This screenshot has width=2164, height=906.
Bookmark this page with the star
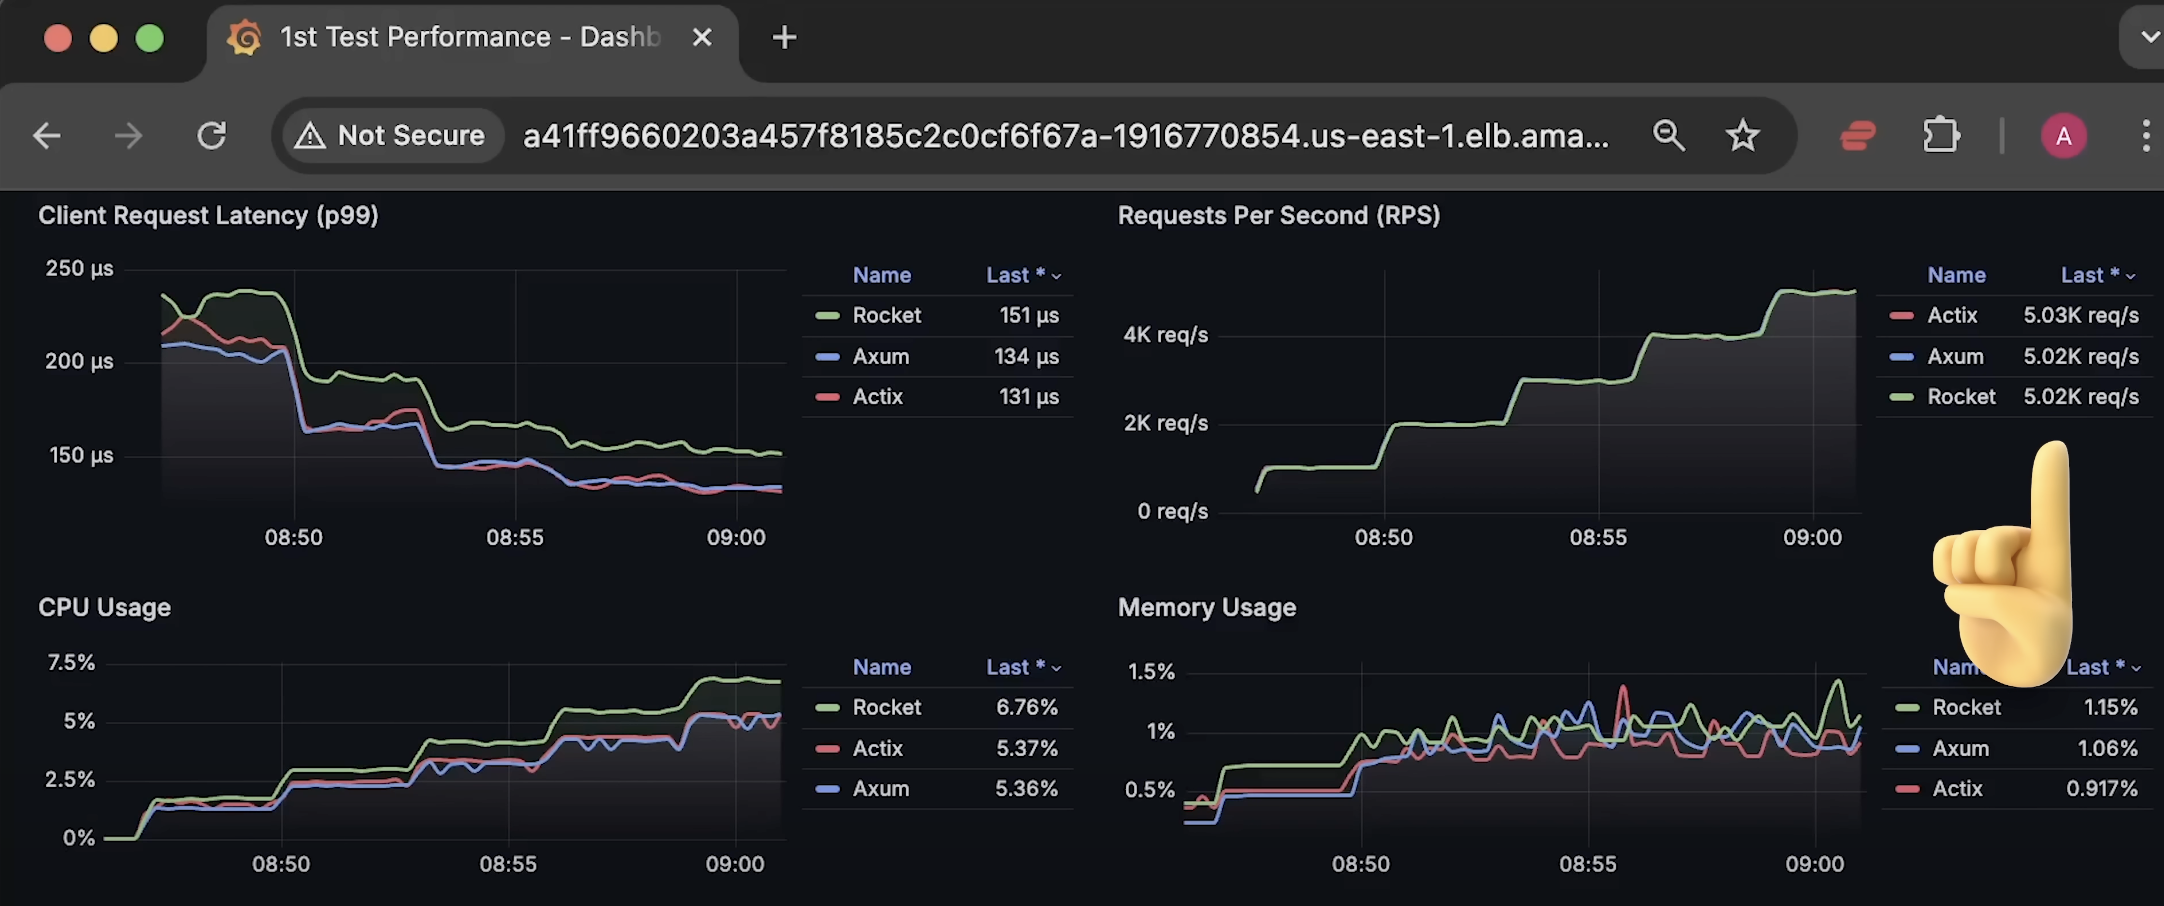(1742, 135)
